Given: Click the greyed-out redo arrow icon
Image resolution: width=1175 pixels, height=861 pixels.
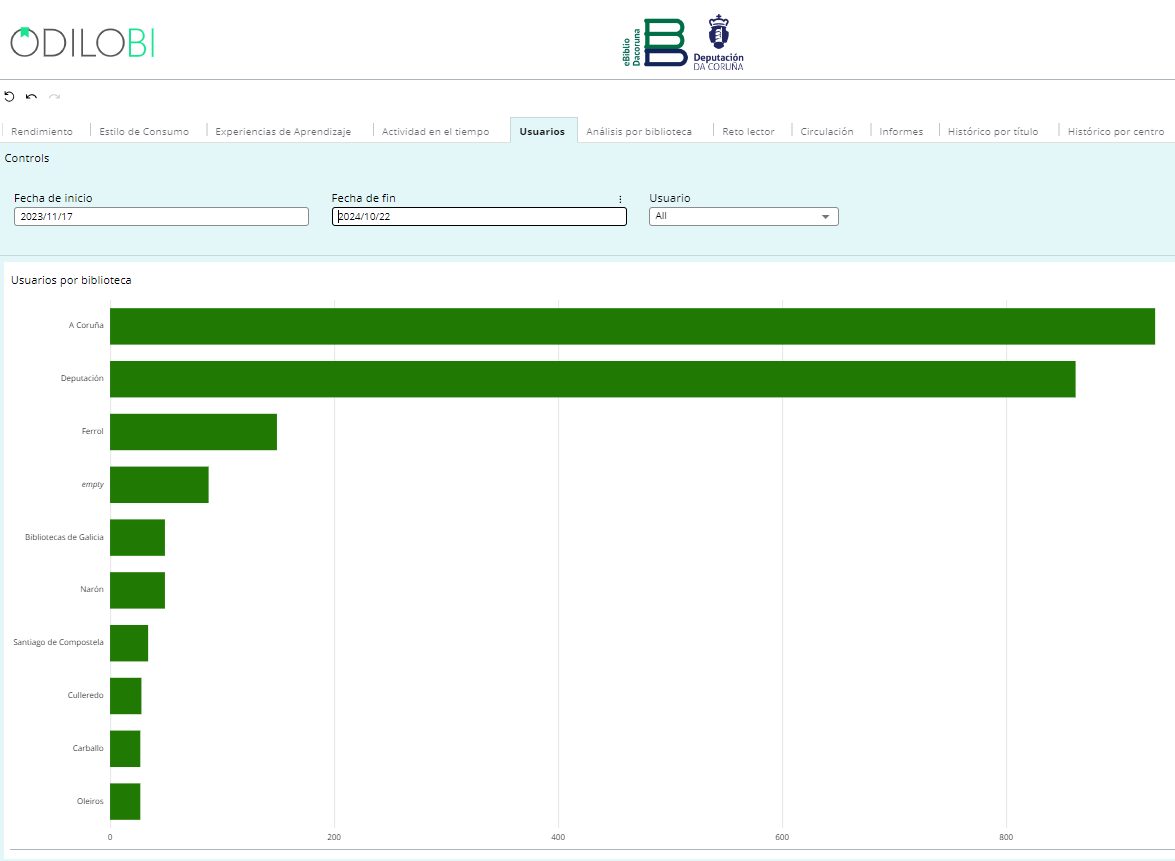Looking at the screenshot, I should (x=55, y=97).
